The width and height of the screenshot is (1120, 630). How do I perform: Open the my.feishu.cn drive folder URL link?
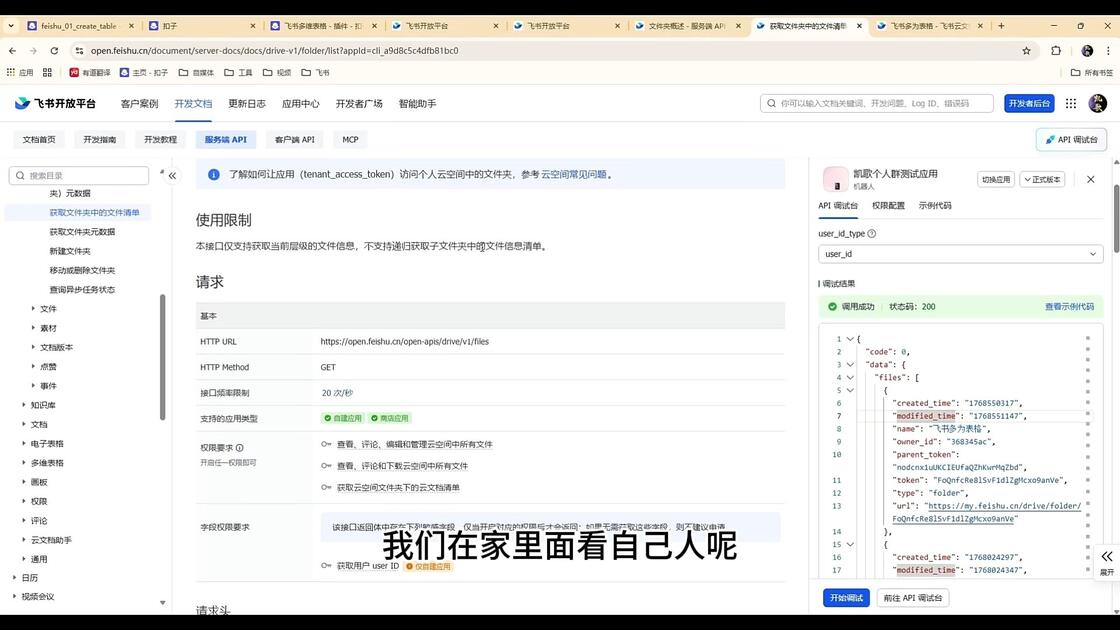[986, 512]
